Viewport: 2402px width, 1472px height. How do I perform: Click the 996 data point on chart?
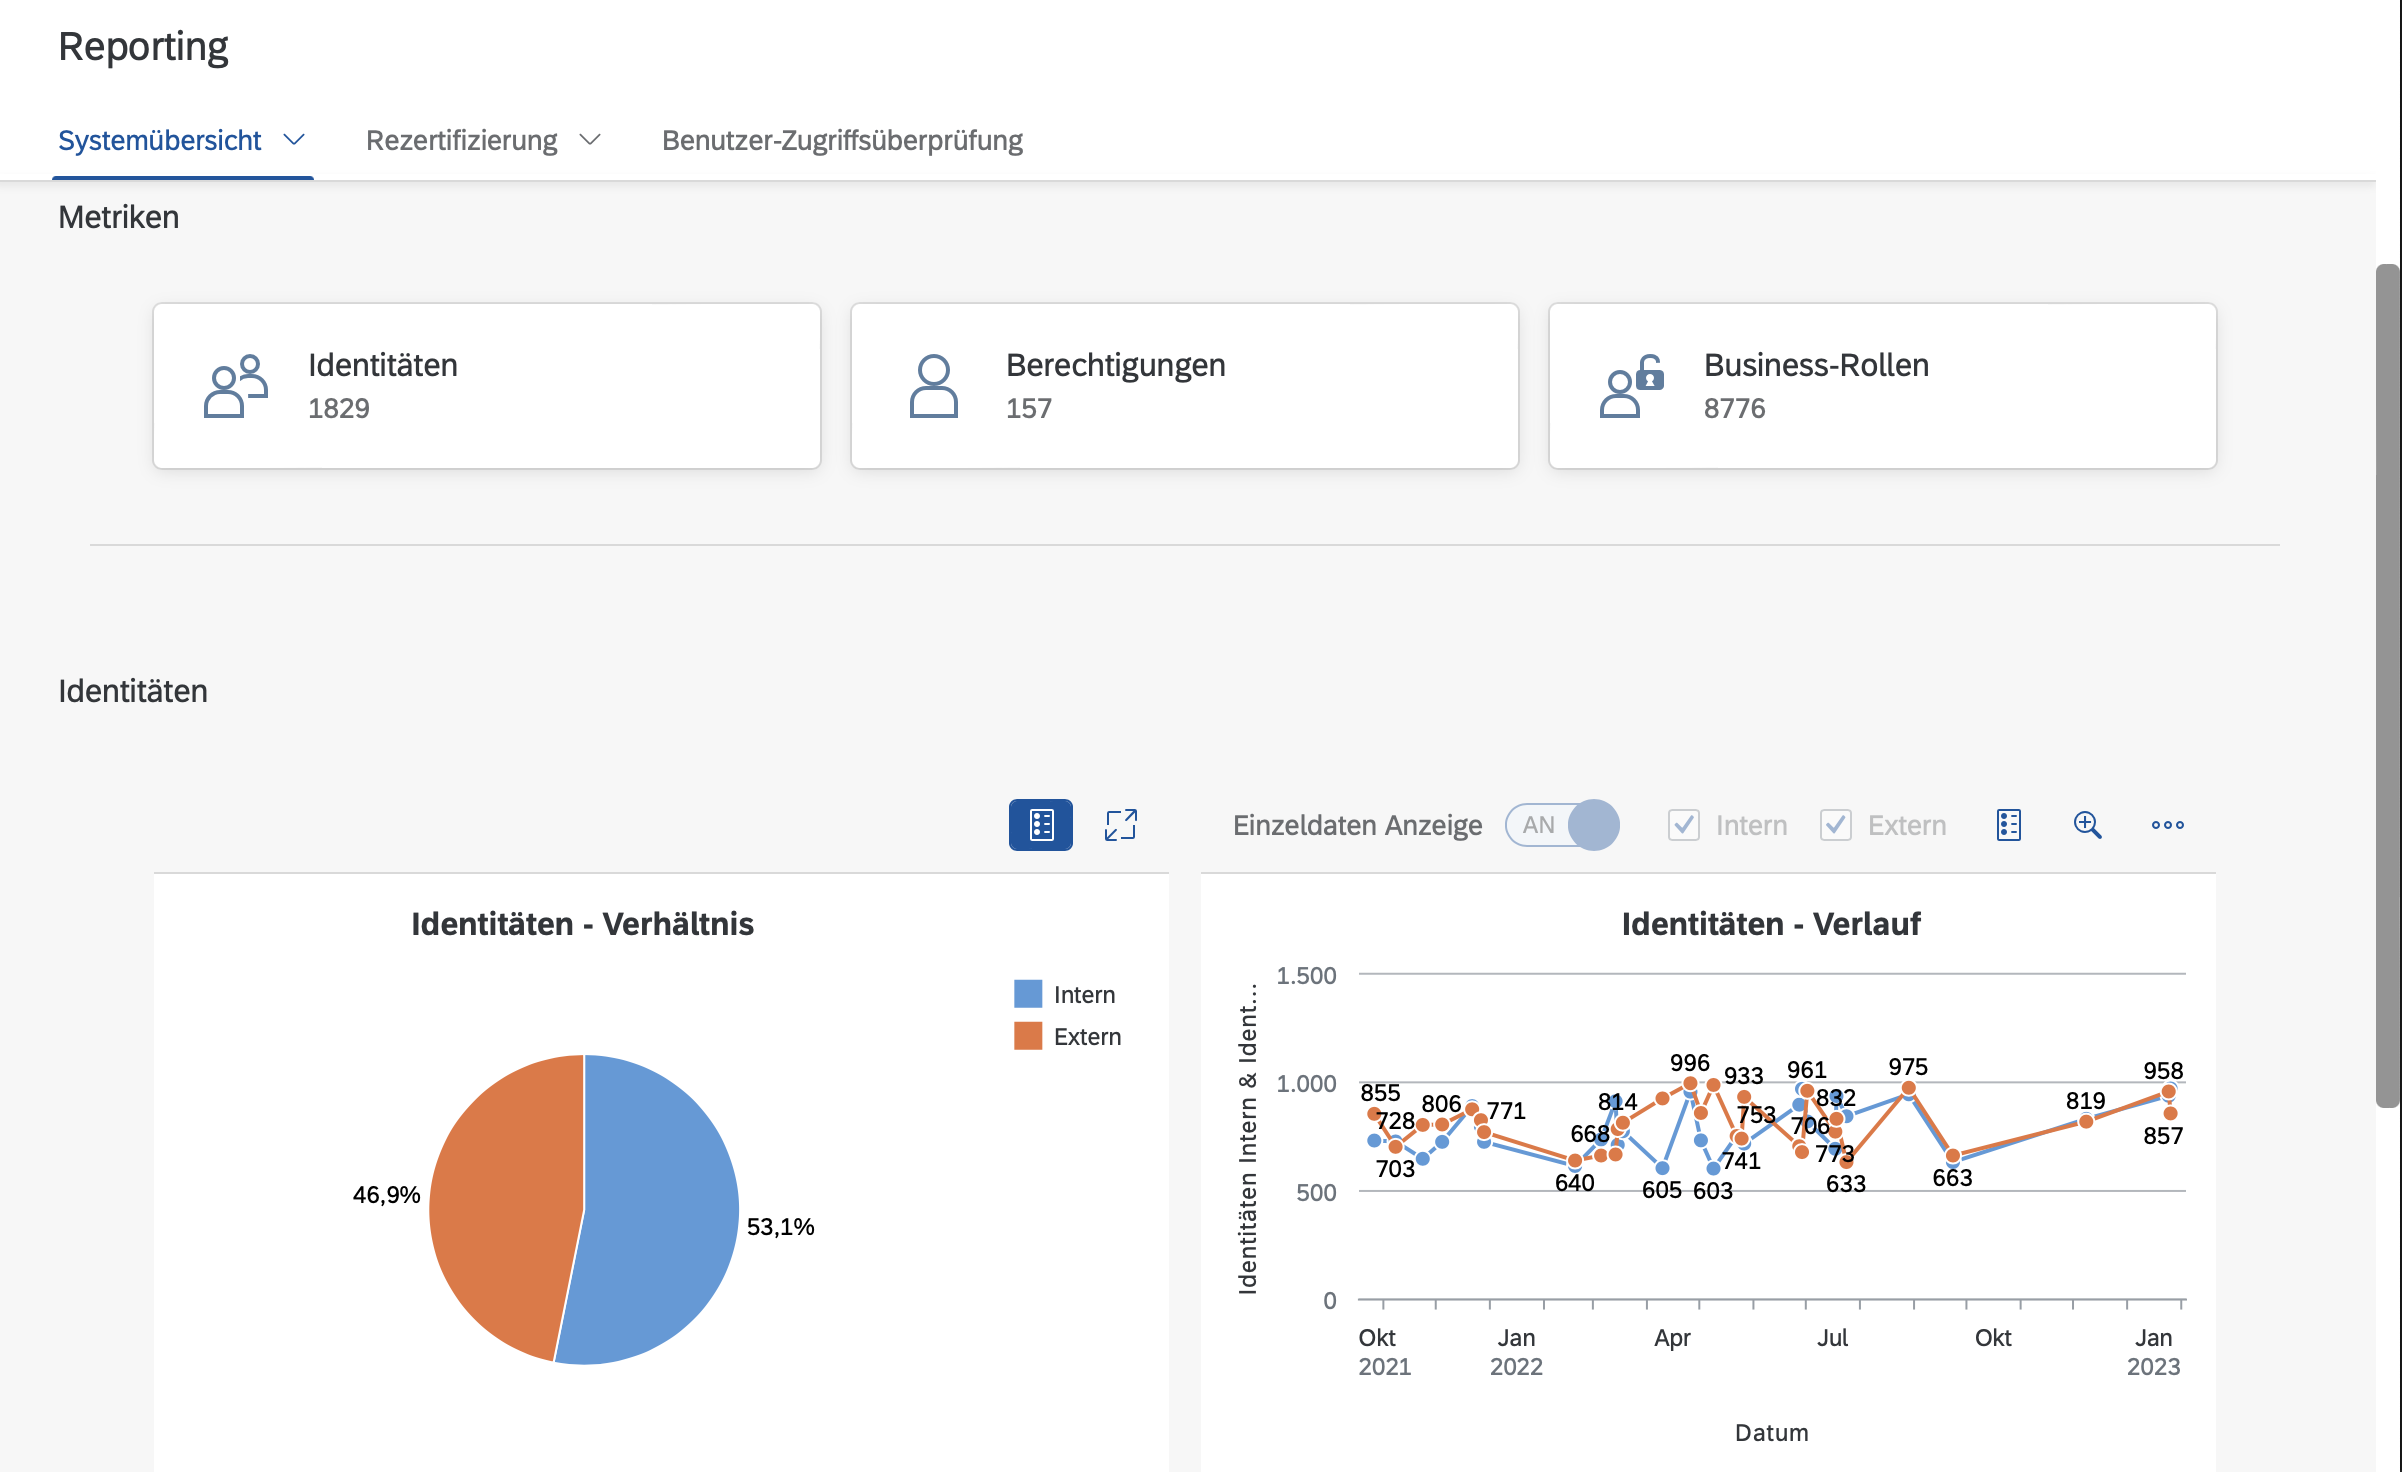[1690, 1084]
